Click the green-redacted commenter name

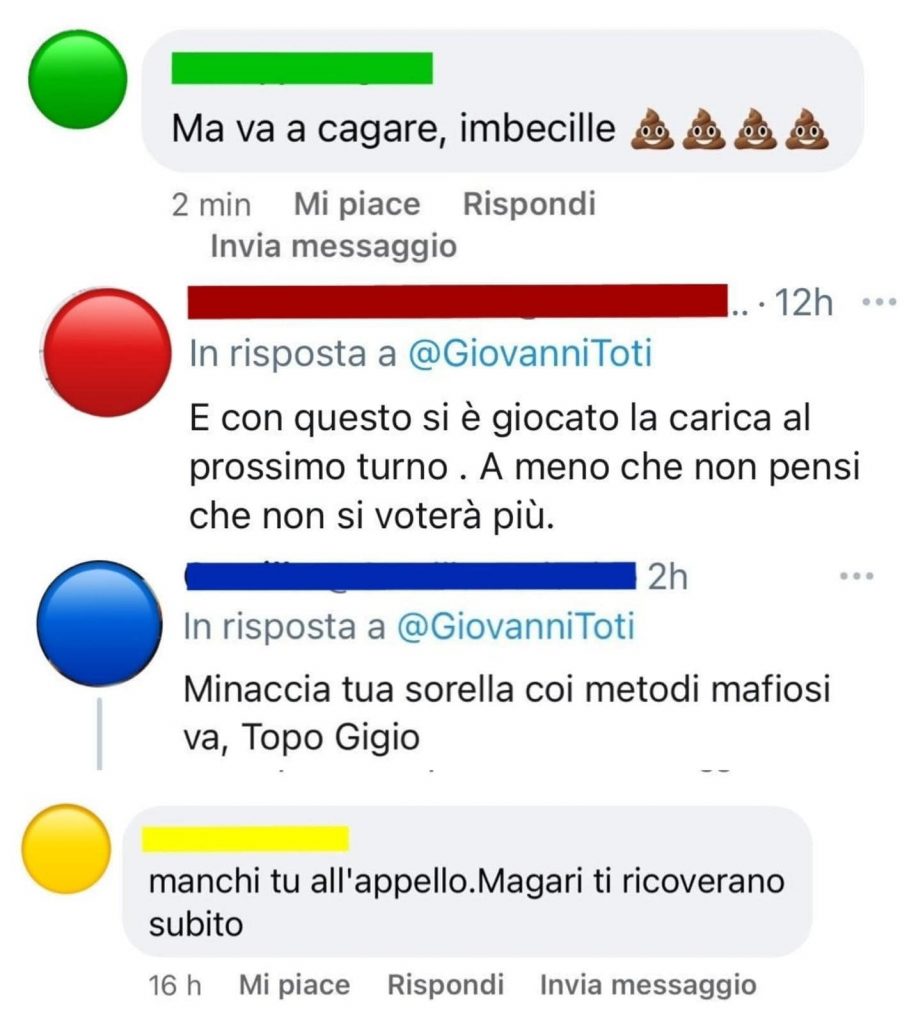(302, 68)
